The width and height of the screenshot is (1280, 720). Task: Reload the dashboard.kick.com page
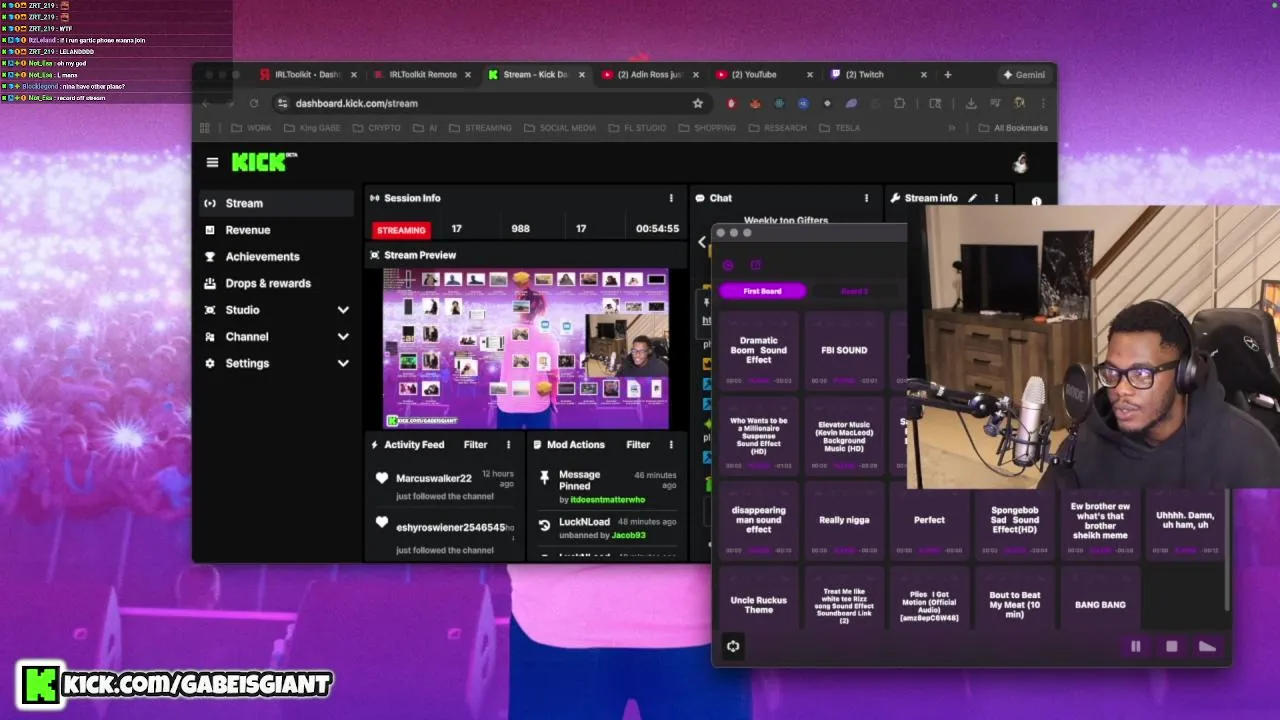coord(254,103)
